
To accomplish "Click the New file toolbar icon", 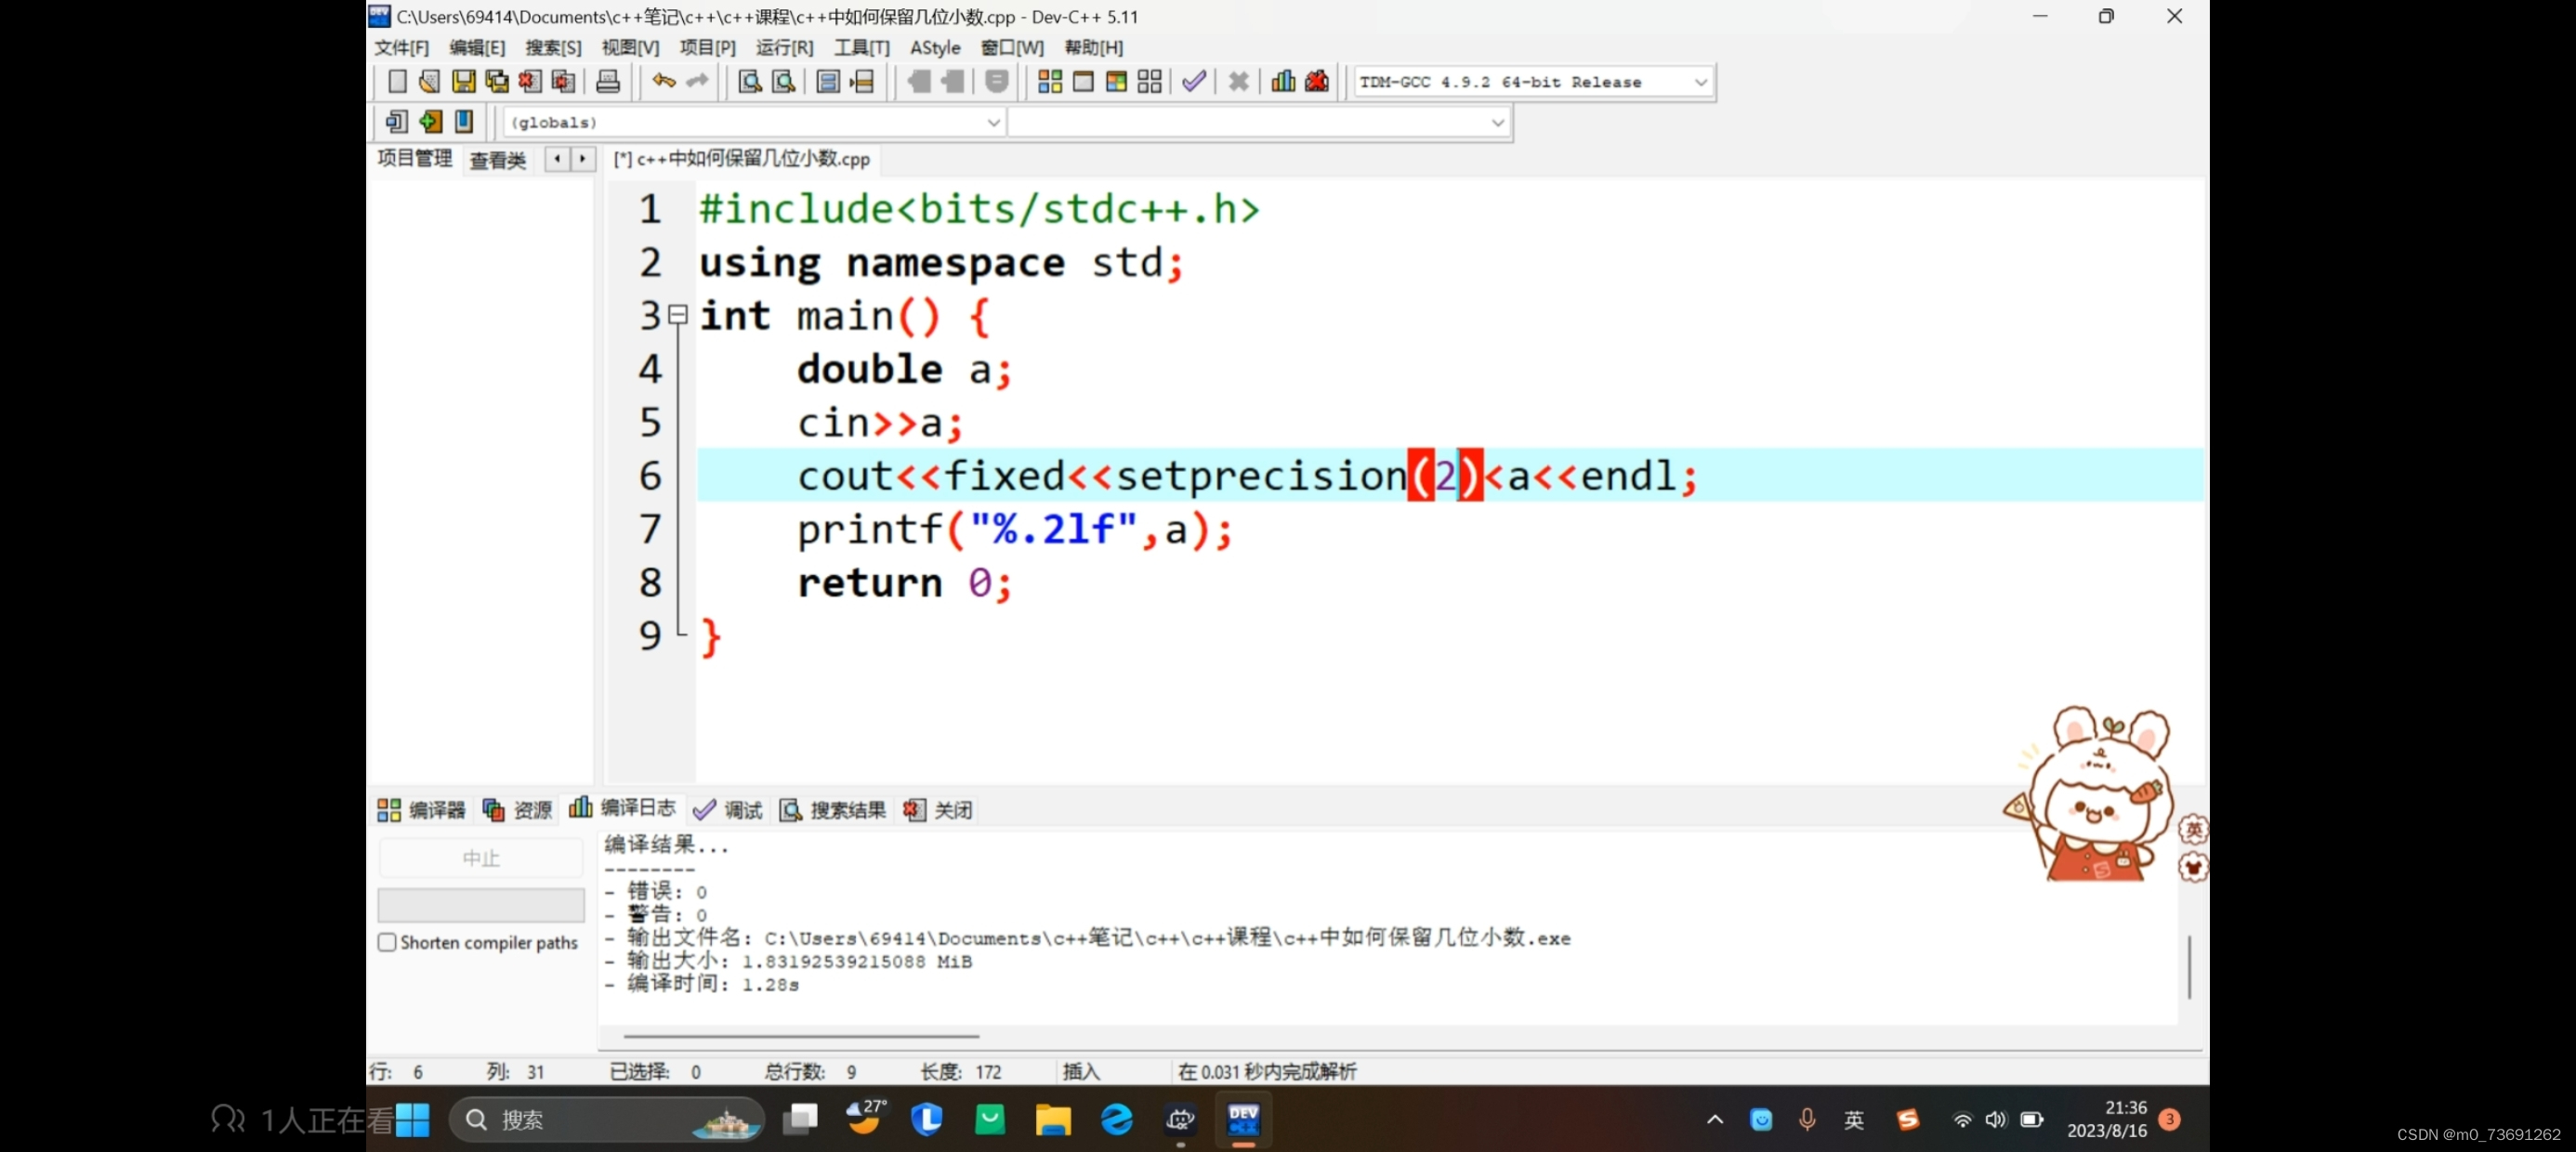I will point(397,82).
